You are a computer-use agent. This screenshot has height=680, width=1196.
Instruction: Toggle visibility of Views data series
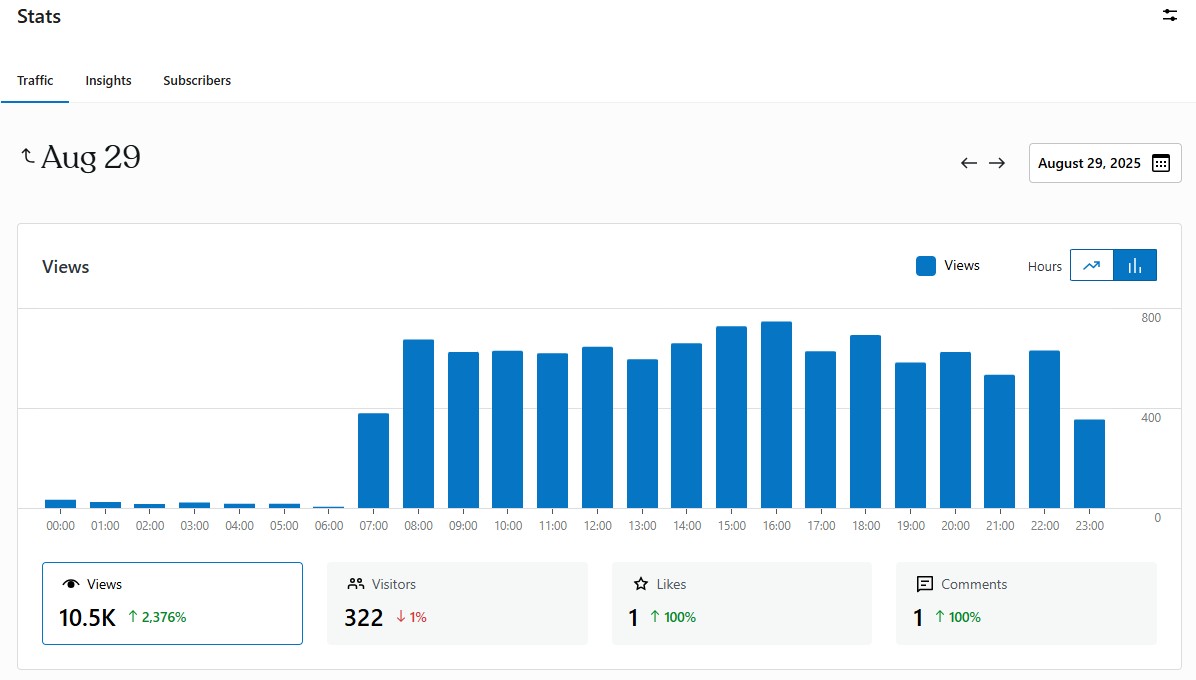(x=946, y=265)
